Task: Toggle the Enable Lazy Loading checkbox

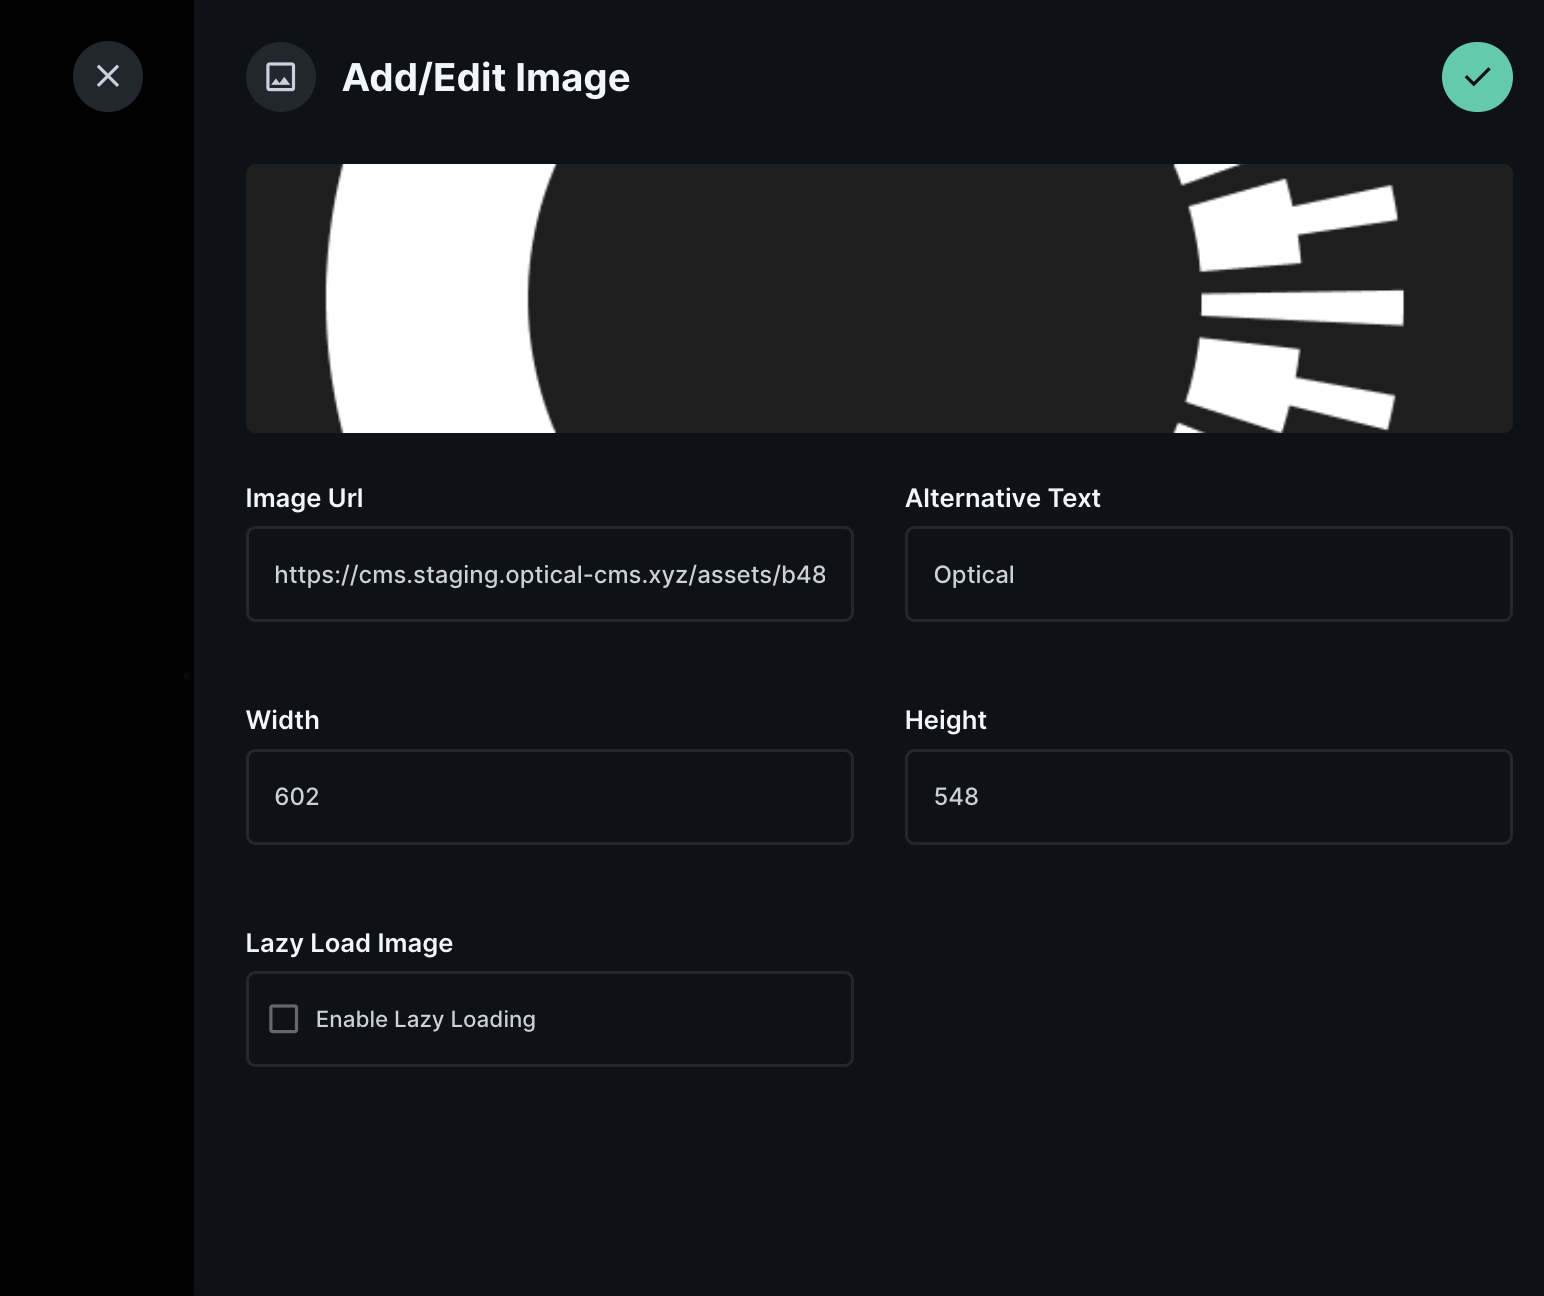Action: (x=284, y=1019)
